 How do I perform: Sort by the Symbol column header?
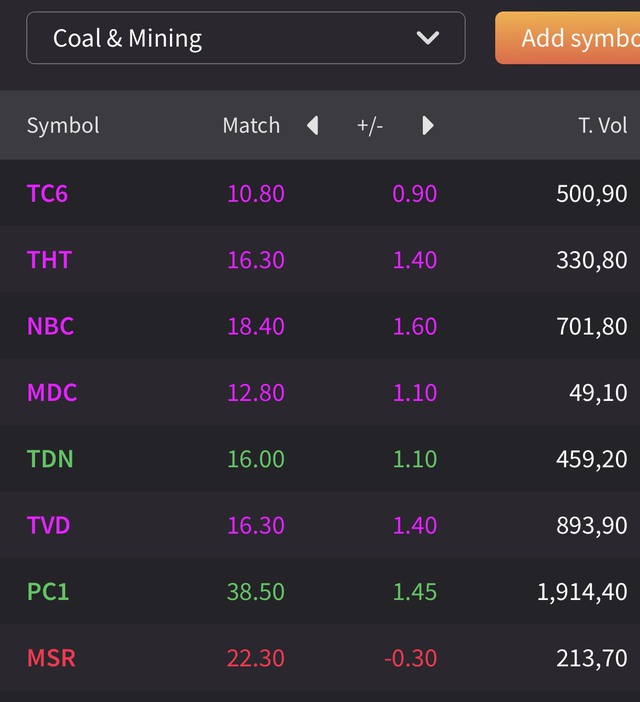[x=63, y=125]
